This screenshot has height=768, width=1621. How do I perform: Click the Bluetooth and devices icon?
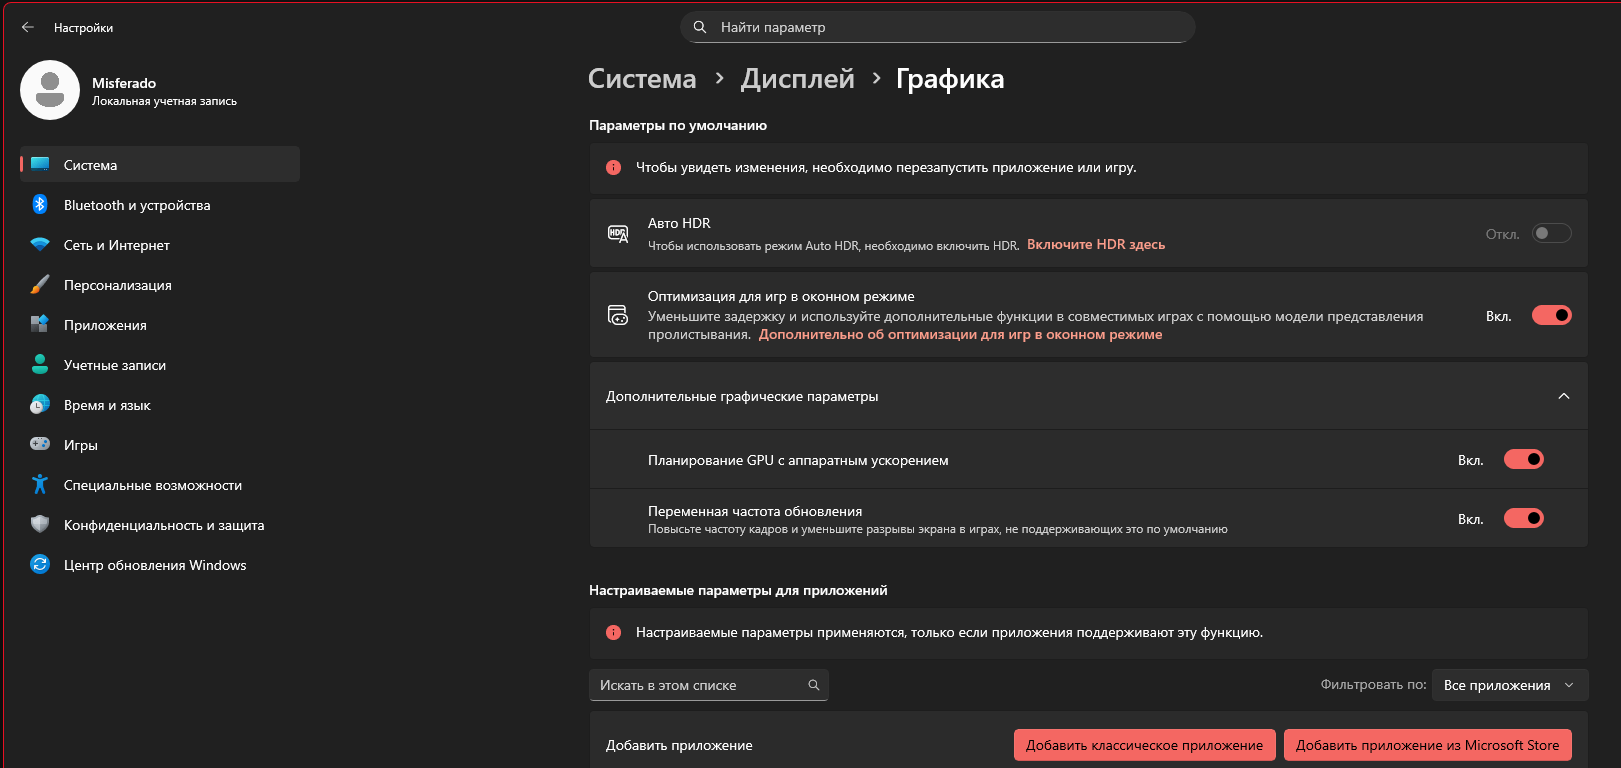click(x=40, y=204)
